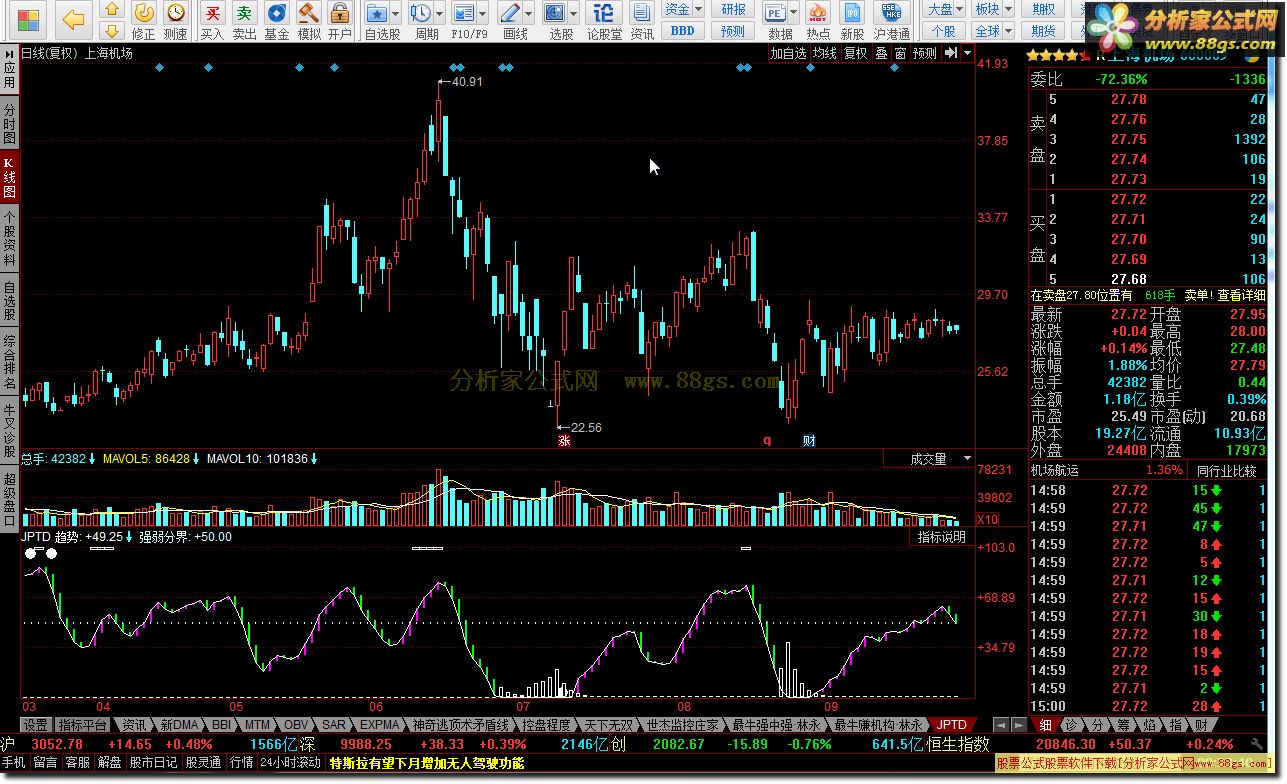Select the 新DMA indicator tab
The width and height of the screenshot is (1287, 784).
[179, 724]
